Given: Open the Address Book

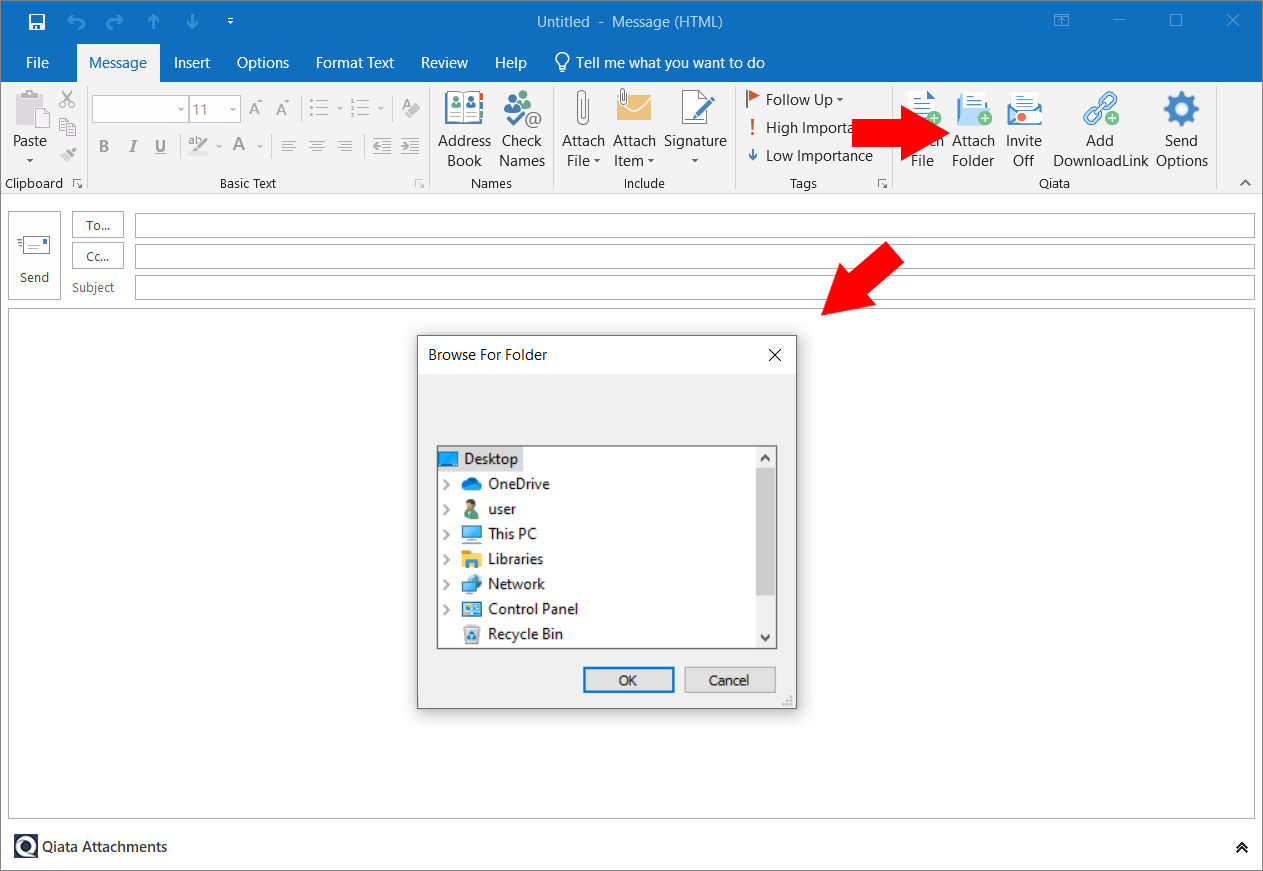Looking at the screenshot, I should (464, 128).
